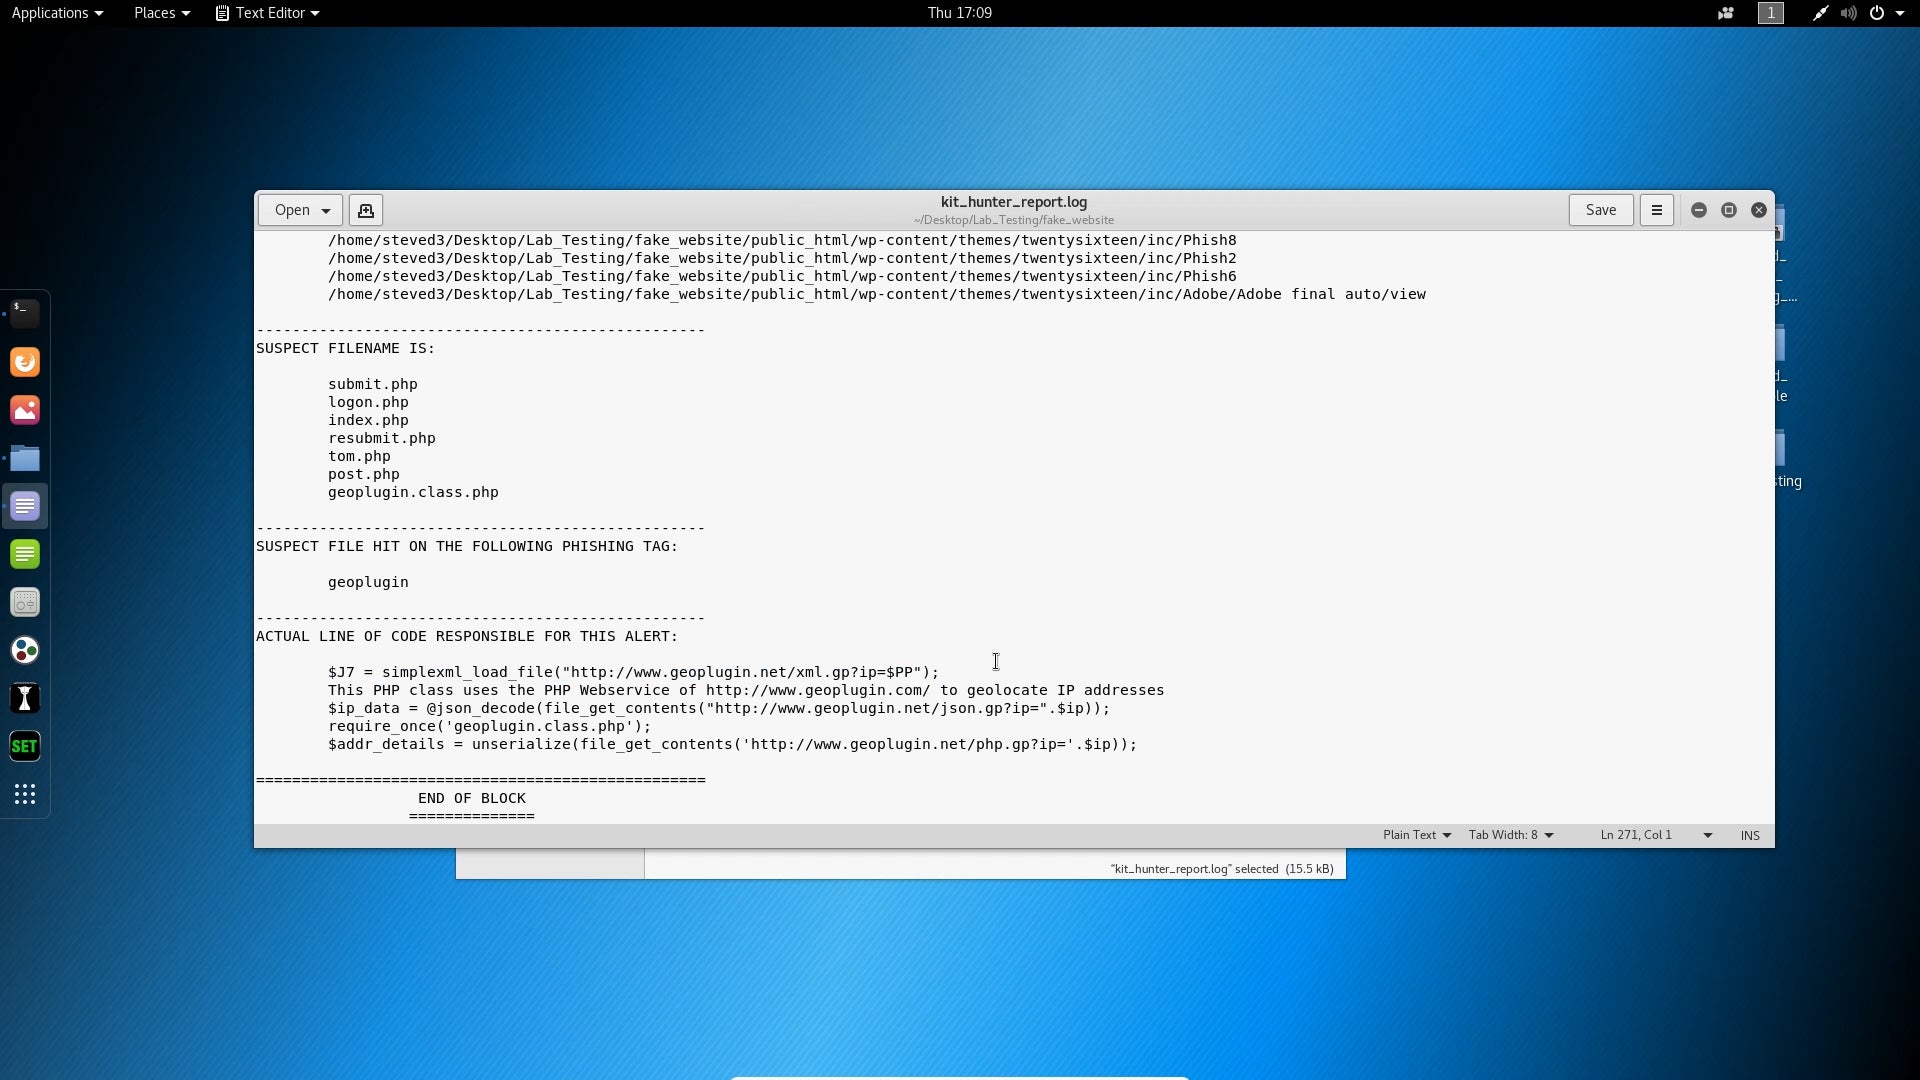Show the clock calendar Thu 17:09

959,13
